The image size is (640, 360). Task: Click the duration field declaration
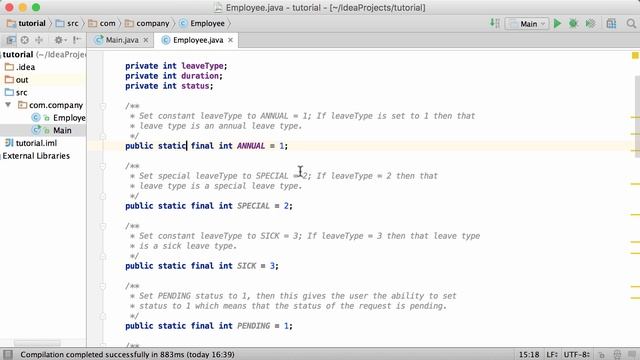(174, 76)
